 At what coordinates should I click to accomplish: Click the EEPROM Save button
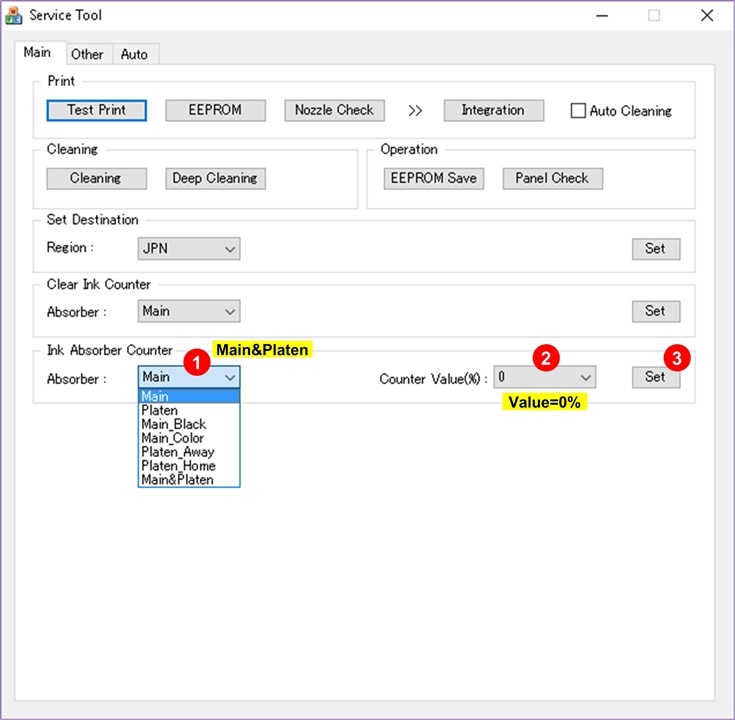tap(433, 178)
